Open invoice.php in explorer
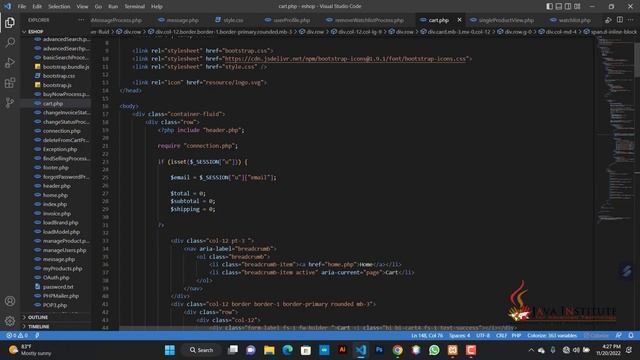640x360 pixels. (x=56, y=213)
